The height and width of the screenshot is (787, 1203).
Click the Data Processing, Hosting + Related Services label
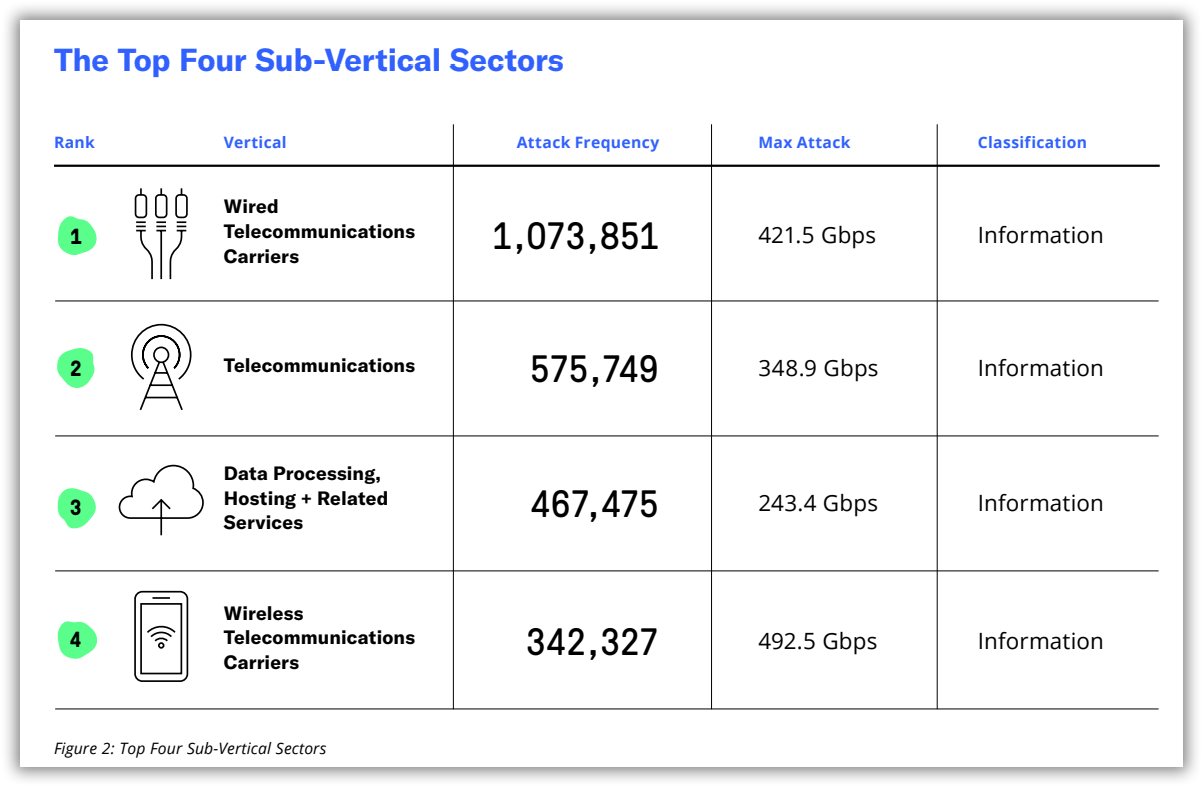tap(306, 498)
